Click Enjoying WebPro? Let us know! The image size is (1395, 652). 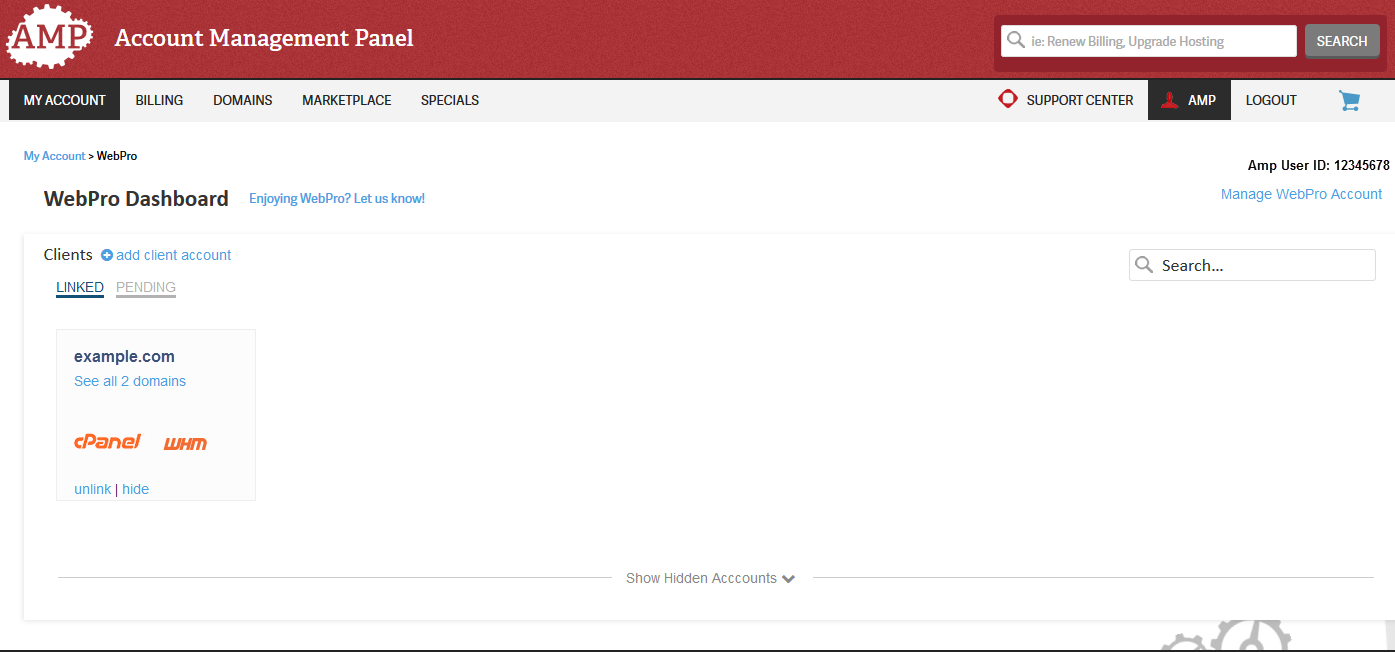pos(337,199)
